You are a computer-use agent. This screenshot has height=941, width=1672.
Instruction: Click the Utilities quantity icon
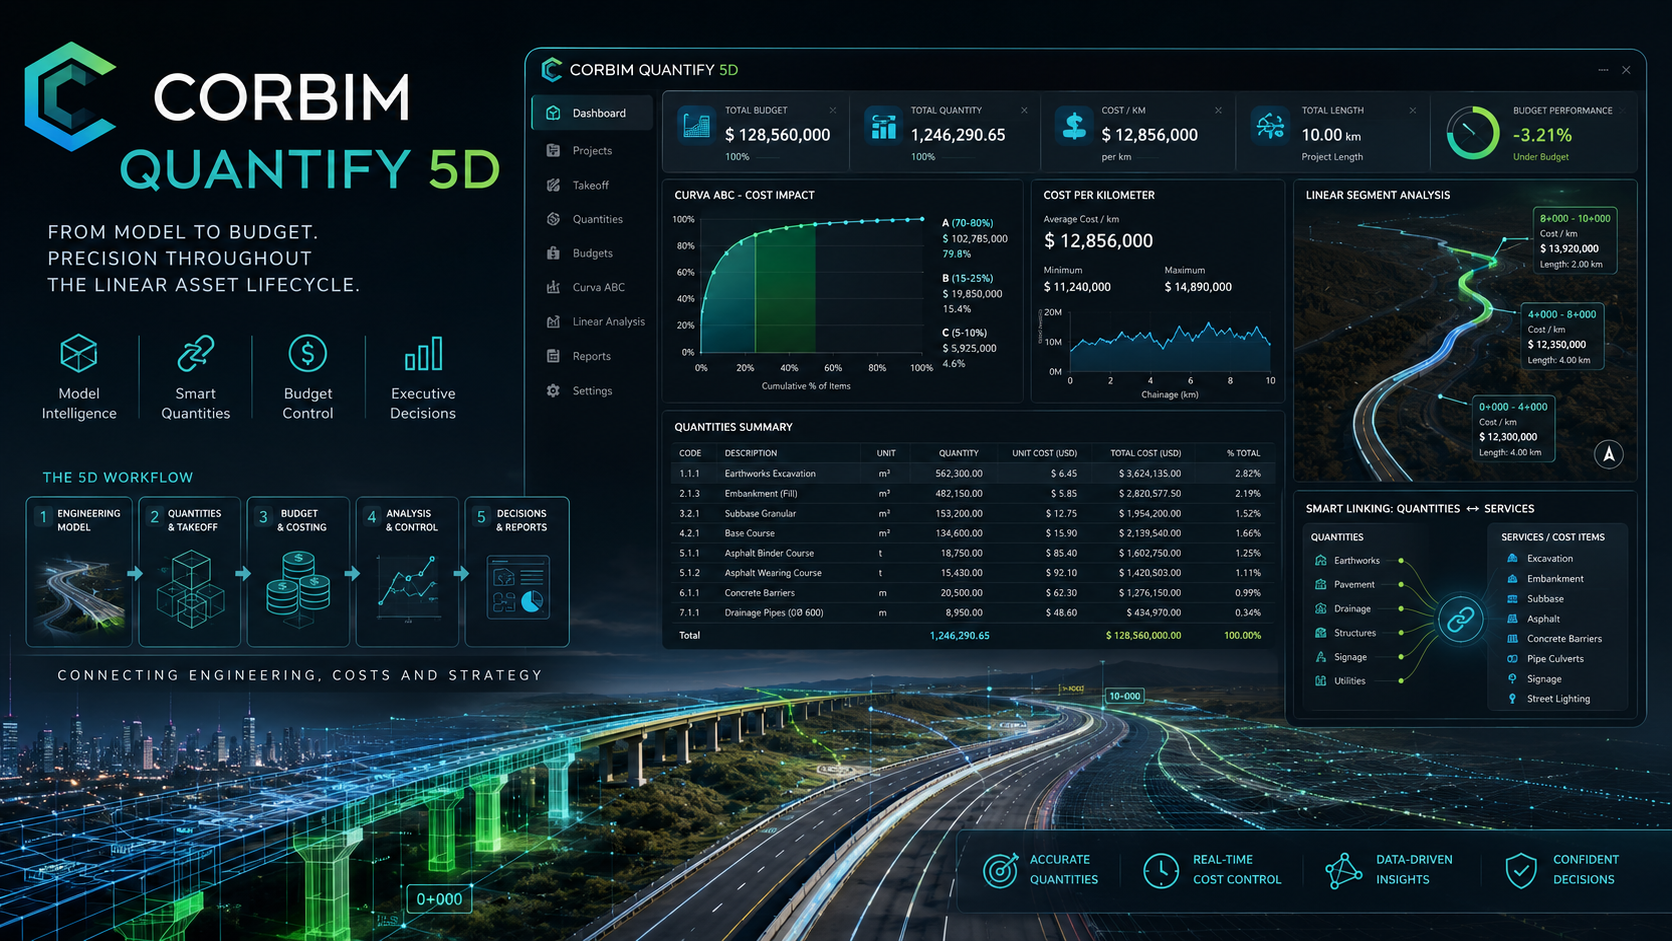pyautogui.click(x=1321, y=681)
